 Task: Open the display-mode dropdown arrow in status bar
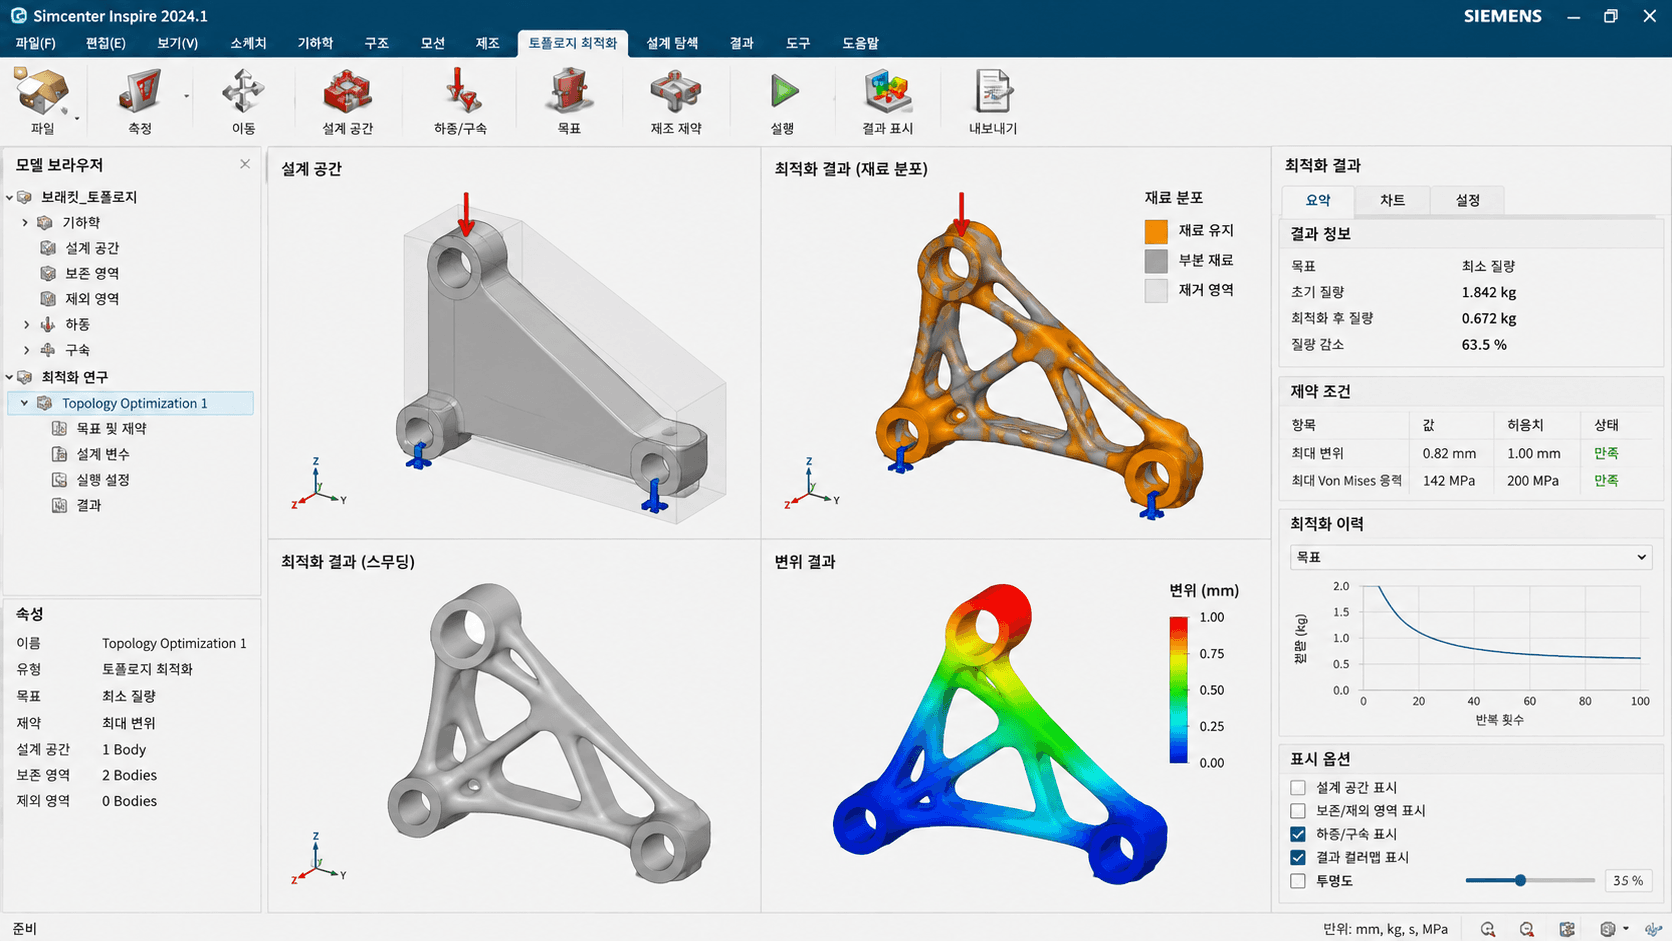click(1626, 929)
